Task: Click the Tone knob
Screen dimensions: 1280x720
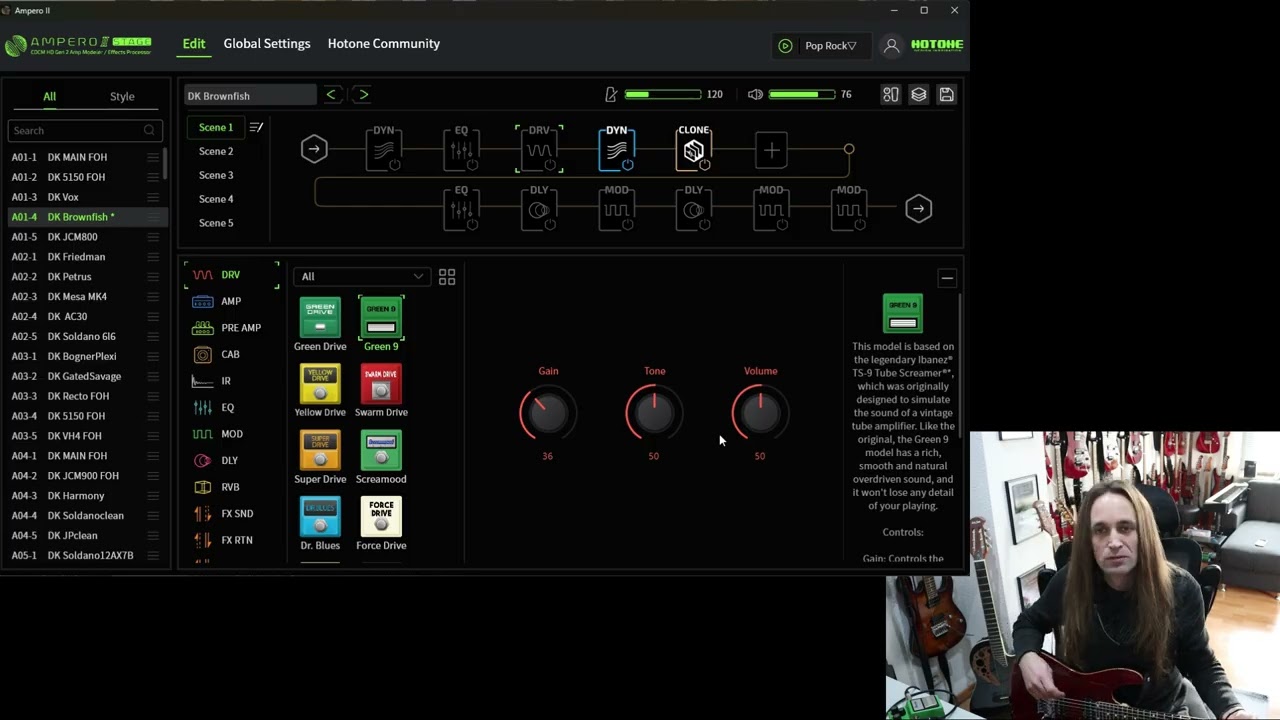Action: pos(654,413)
